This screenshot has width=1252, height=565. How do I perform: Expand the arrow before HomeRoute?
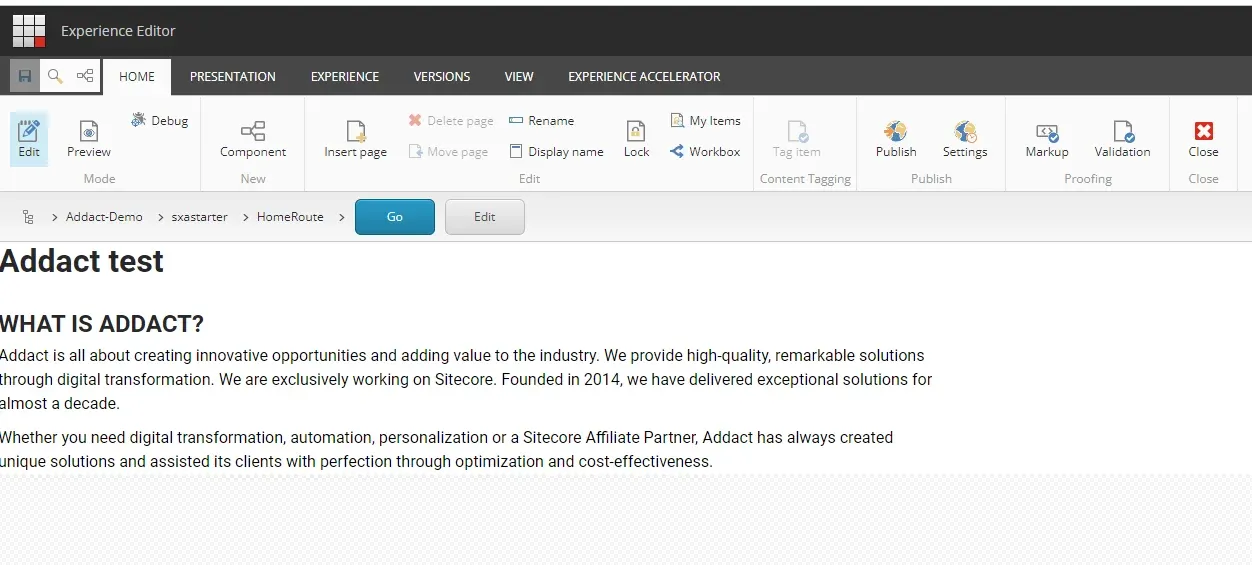pyautogui.click(x=245, y=217)
